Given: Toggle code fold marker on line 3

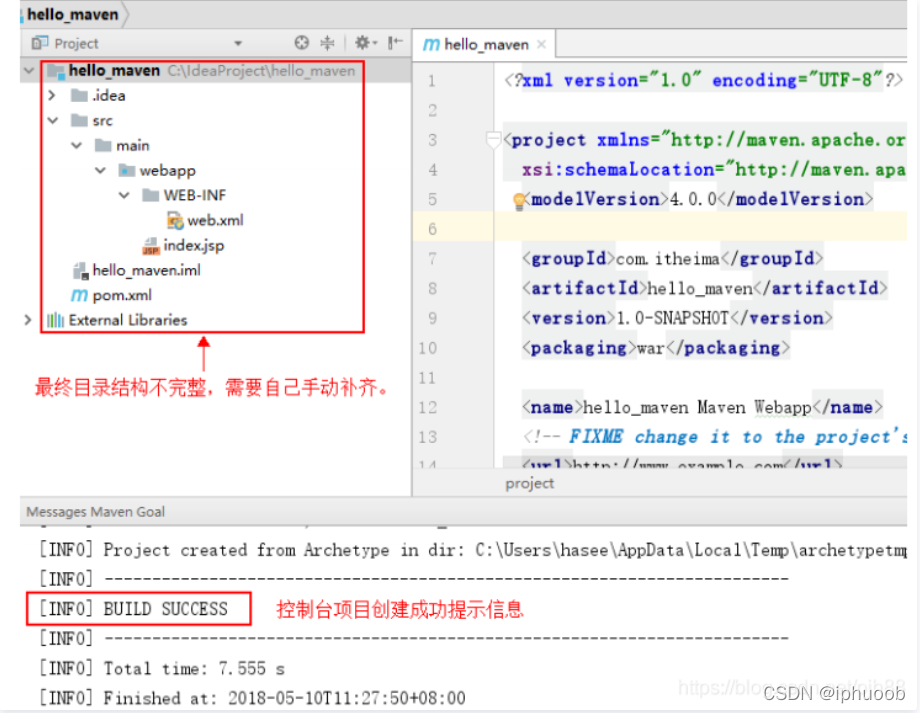Looking at the screenshot, I should point(493,140).
